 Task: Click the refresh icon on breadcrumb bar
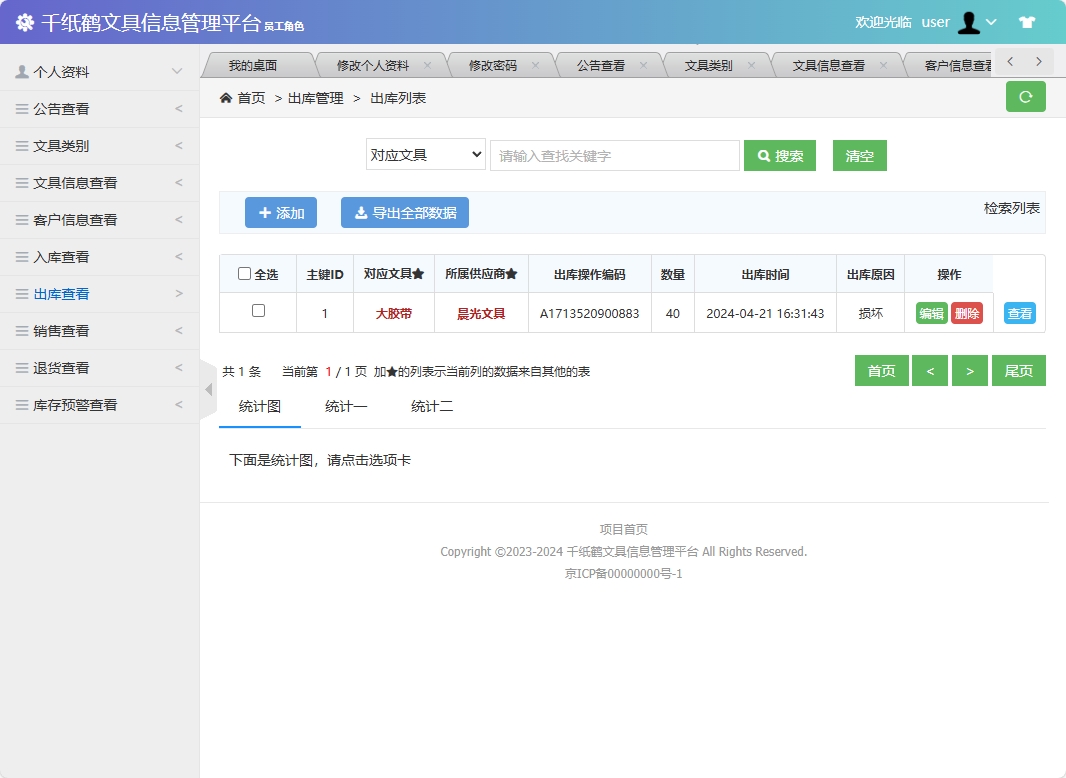point(1025,97)
